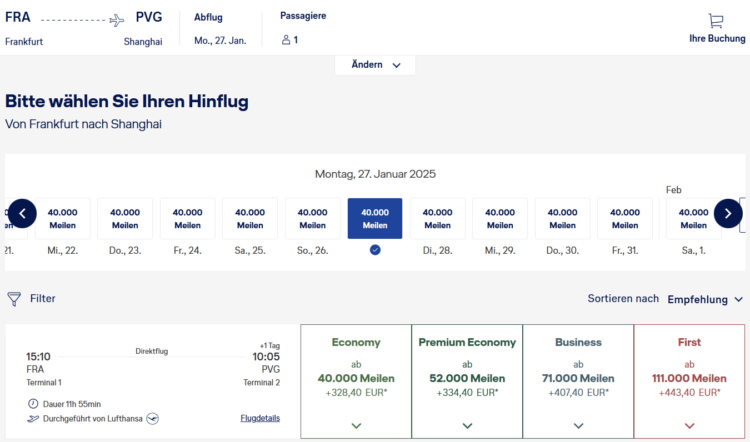
Task: Open the shopping cart Ihre Buchung icon
Action: pyautogui.click(x=716, y=21)
